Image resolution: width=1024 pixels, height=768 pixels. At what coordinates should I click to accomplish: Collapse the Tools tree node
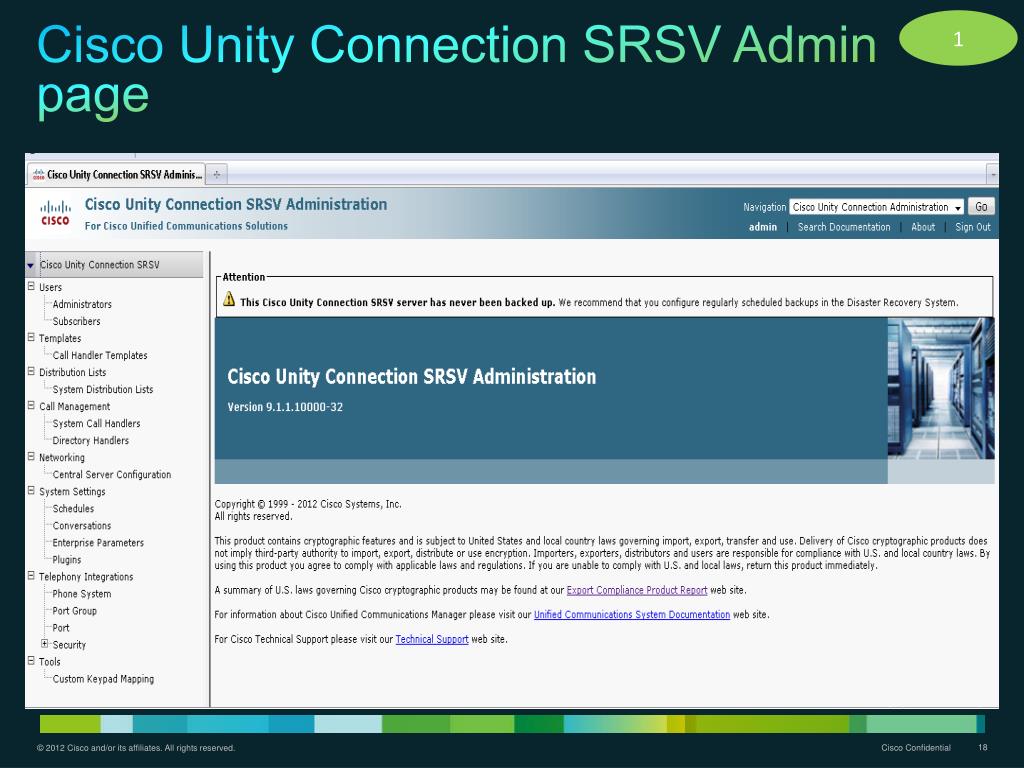coord(31,660)
